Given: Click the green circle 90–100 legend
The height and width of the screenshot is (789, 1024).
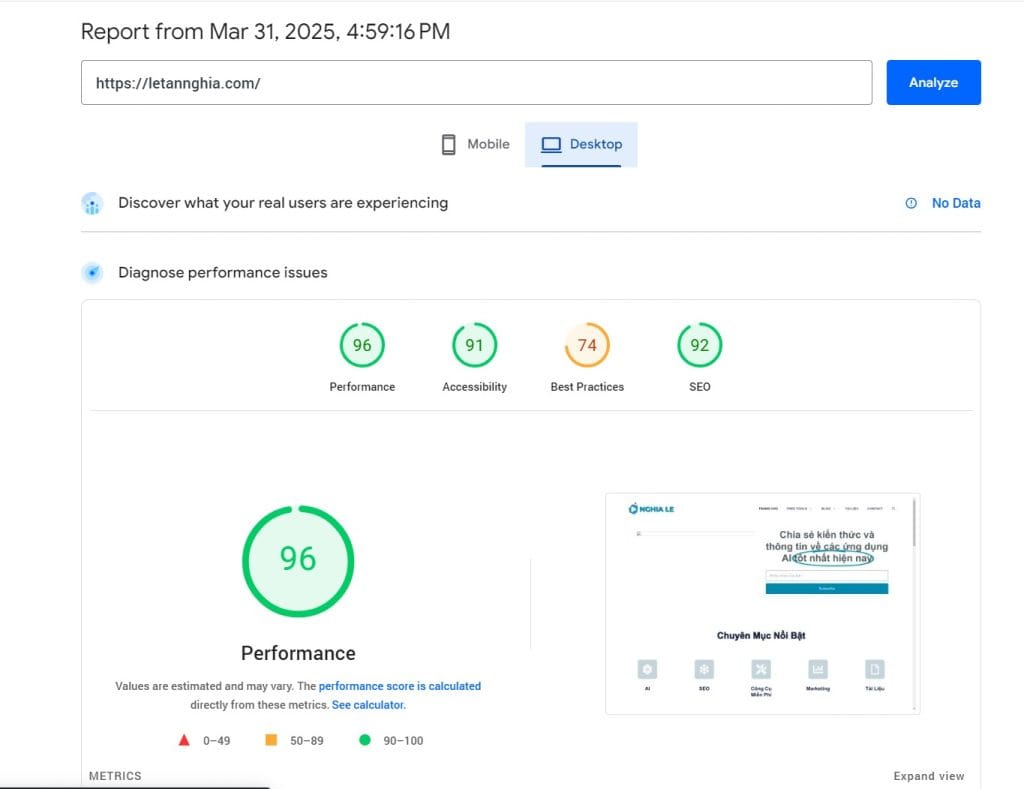Looking at the screenshot, I should tap(365, 741).
